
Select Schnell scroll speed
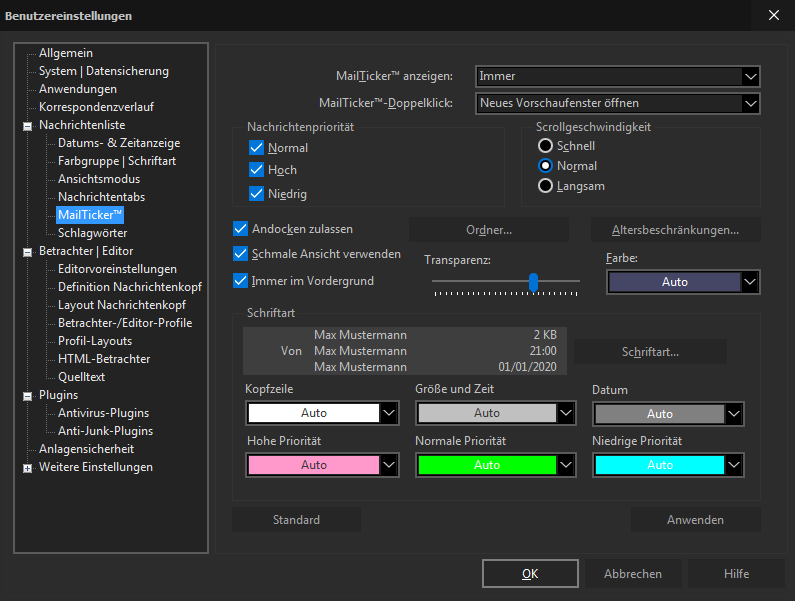pyautogui.click(x=545, y=146)
